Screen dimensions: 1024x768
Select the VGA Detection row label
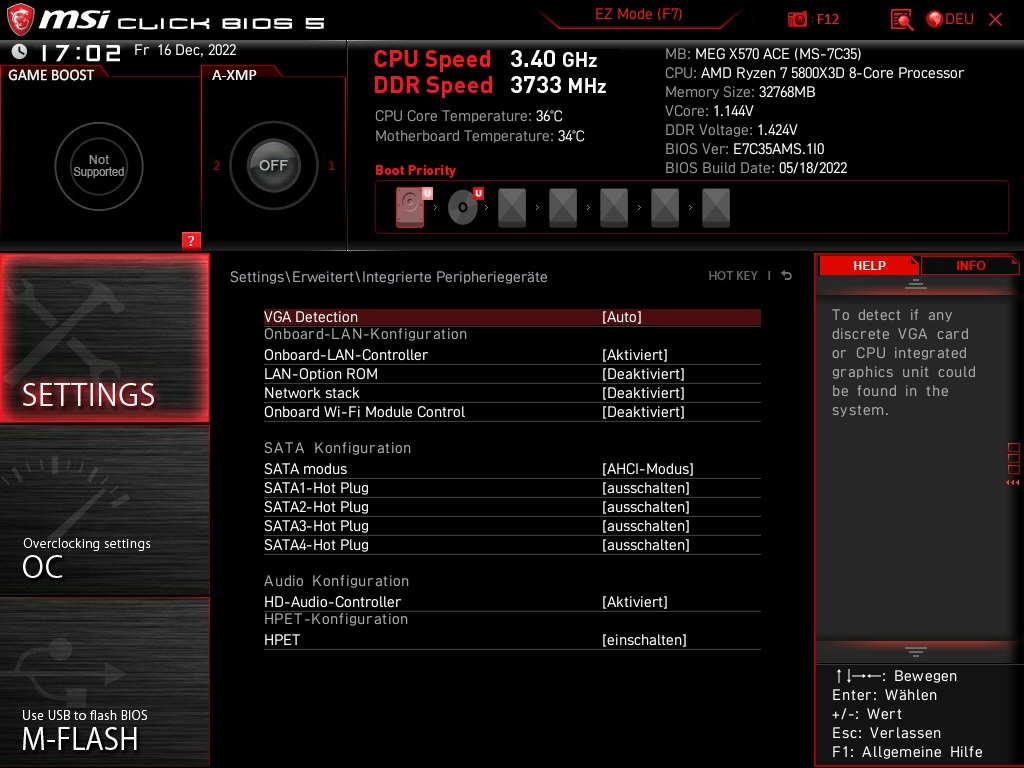[x=311, y=317]
